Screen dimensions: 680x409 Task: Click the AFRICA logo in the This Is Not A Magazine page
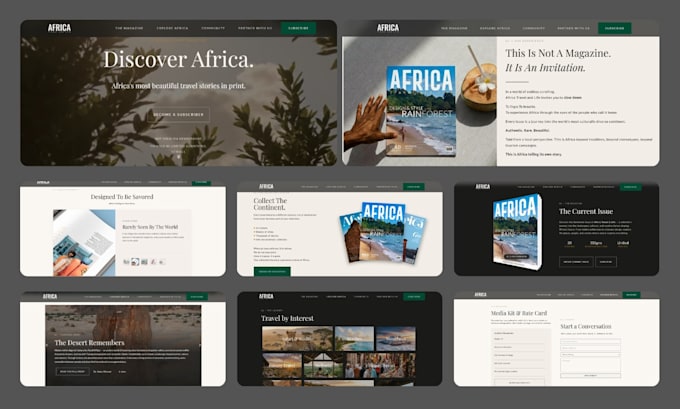coord(388,28)
